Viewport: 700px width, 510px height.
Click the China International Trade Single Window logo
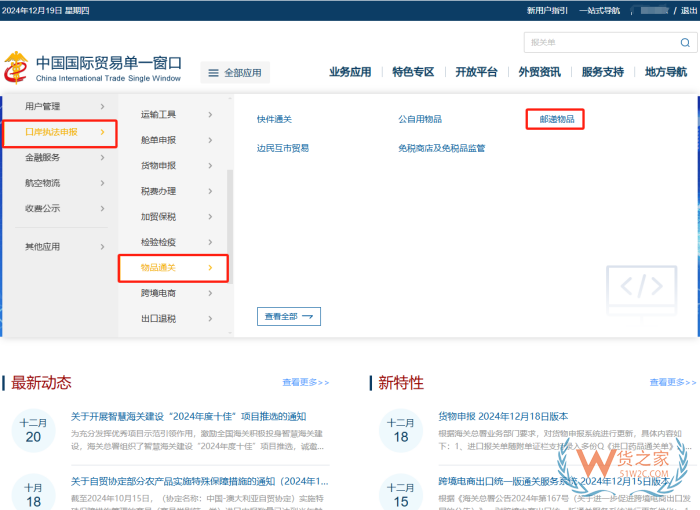[x=93, y=68]
